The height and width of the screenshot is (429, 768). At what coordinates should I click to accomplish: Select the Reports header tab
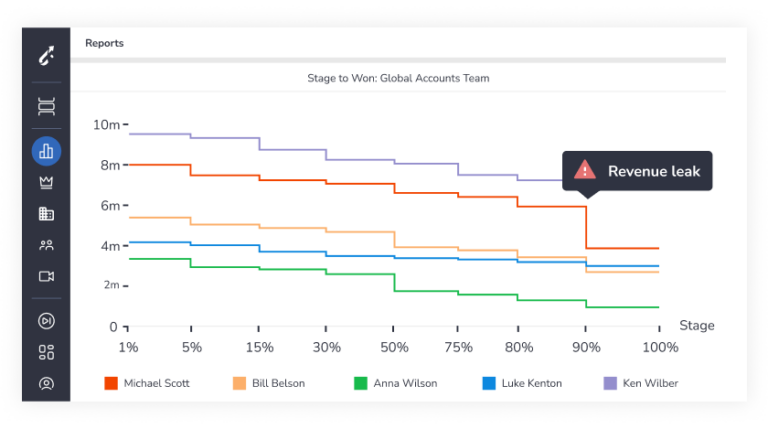point(104,43)
